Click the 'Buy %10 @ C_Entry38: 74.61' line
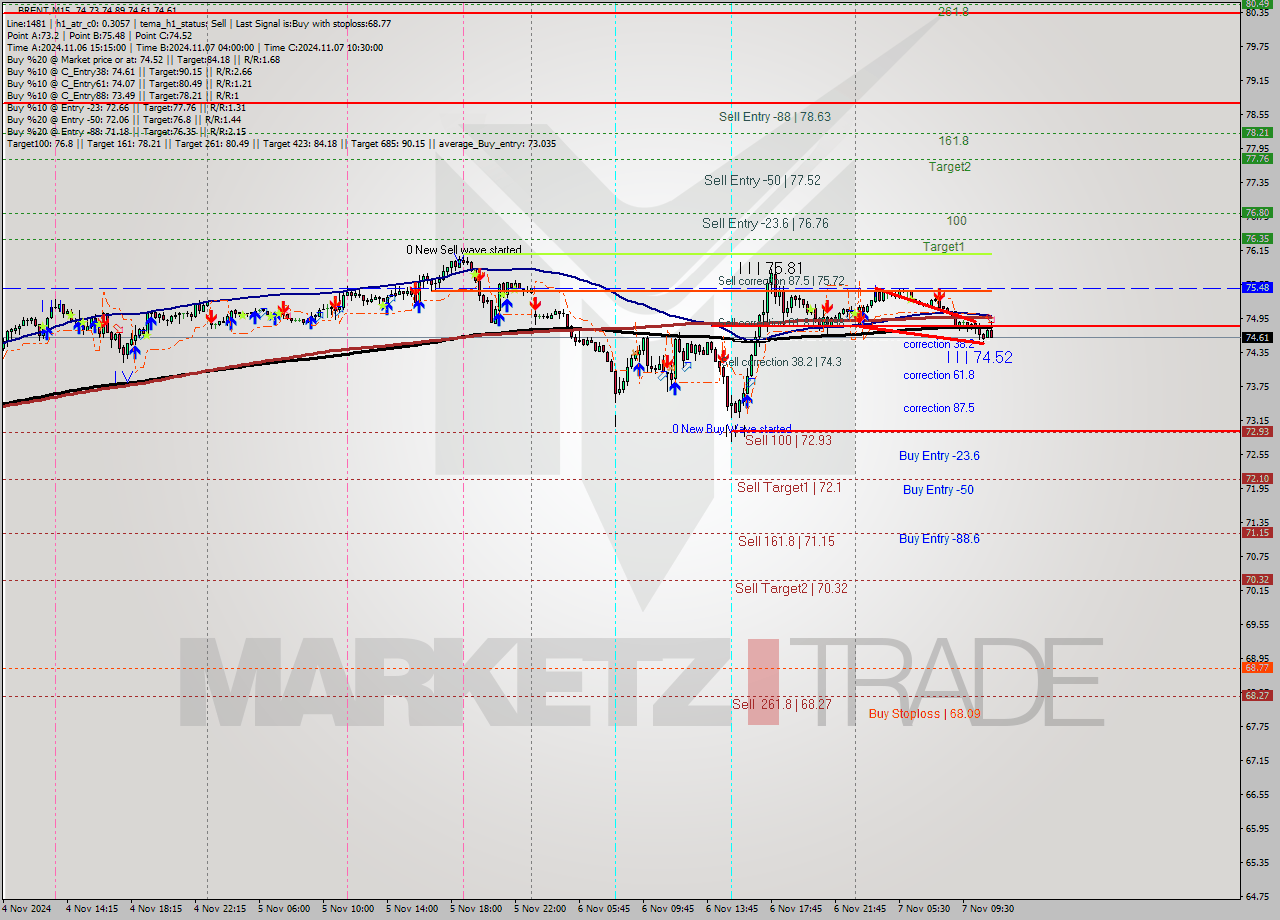The height and width of the screenshot is (920, 1280). coord(129,71)
